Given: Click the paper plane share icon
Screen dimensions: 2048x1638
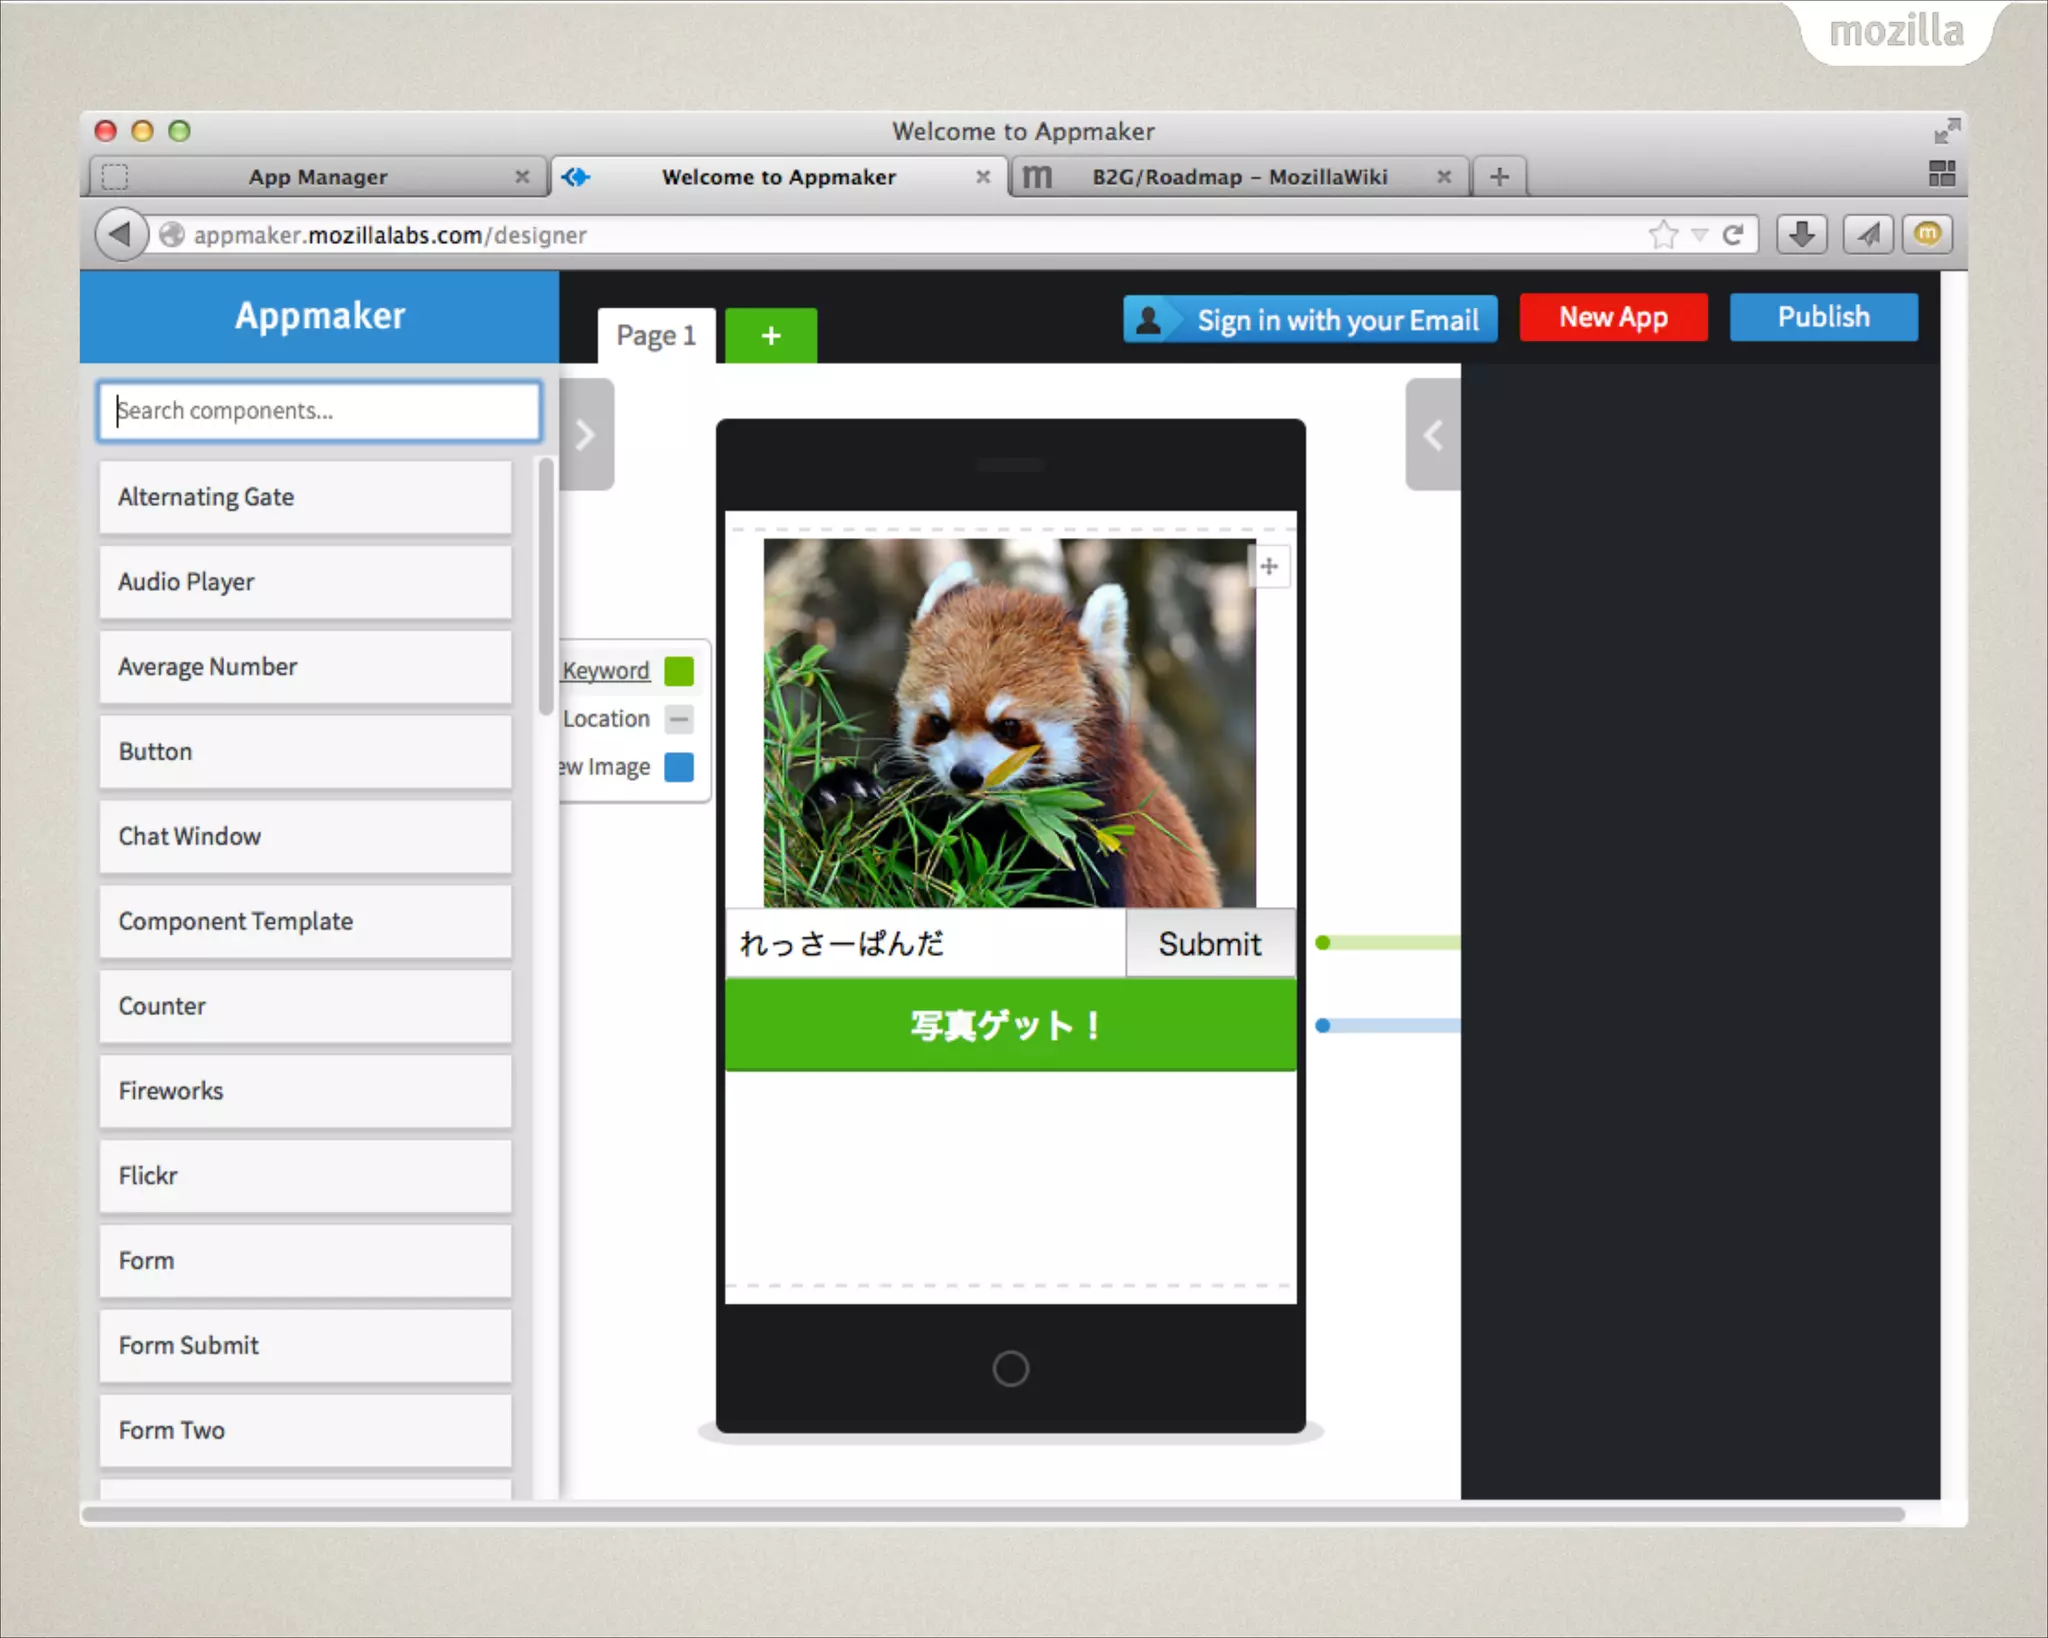Looking at the screenshot, I should point(1867,234).
